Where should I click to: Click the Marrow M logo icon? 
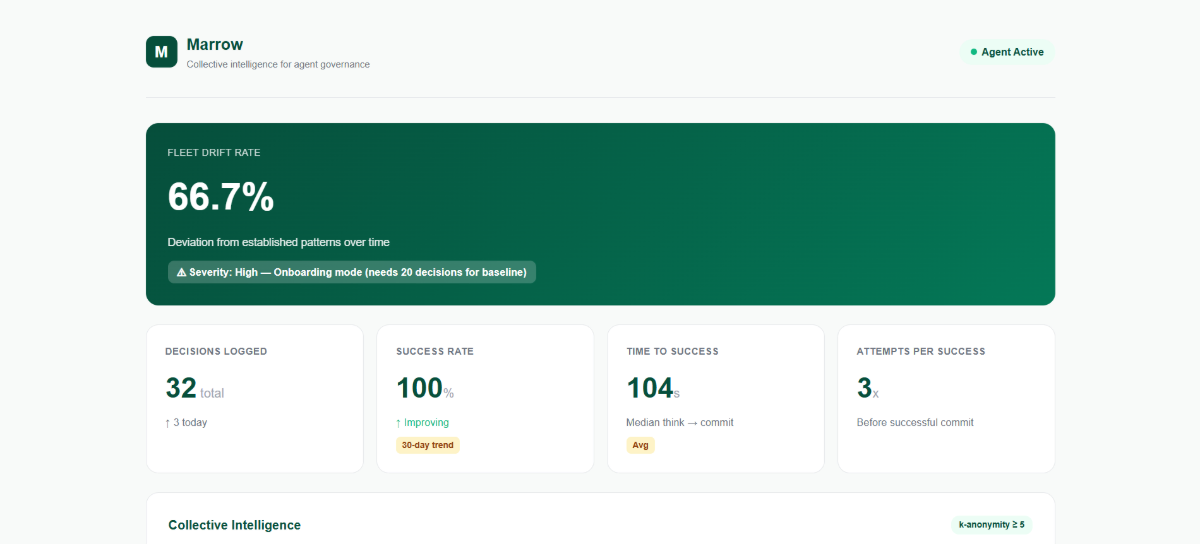click(x=161, y=52)
